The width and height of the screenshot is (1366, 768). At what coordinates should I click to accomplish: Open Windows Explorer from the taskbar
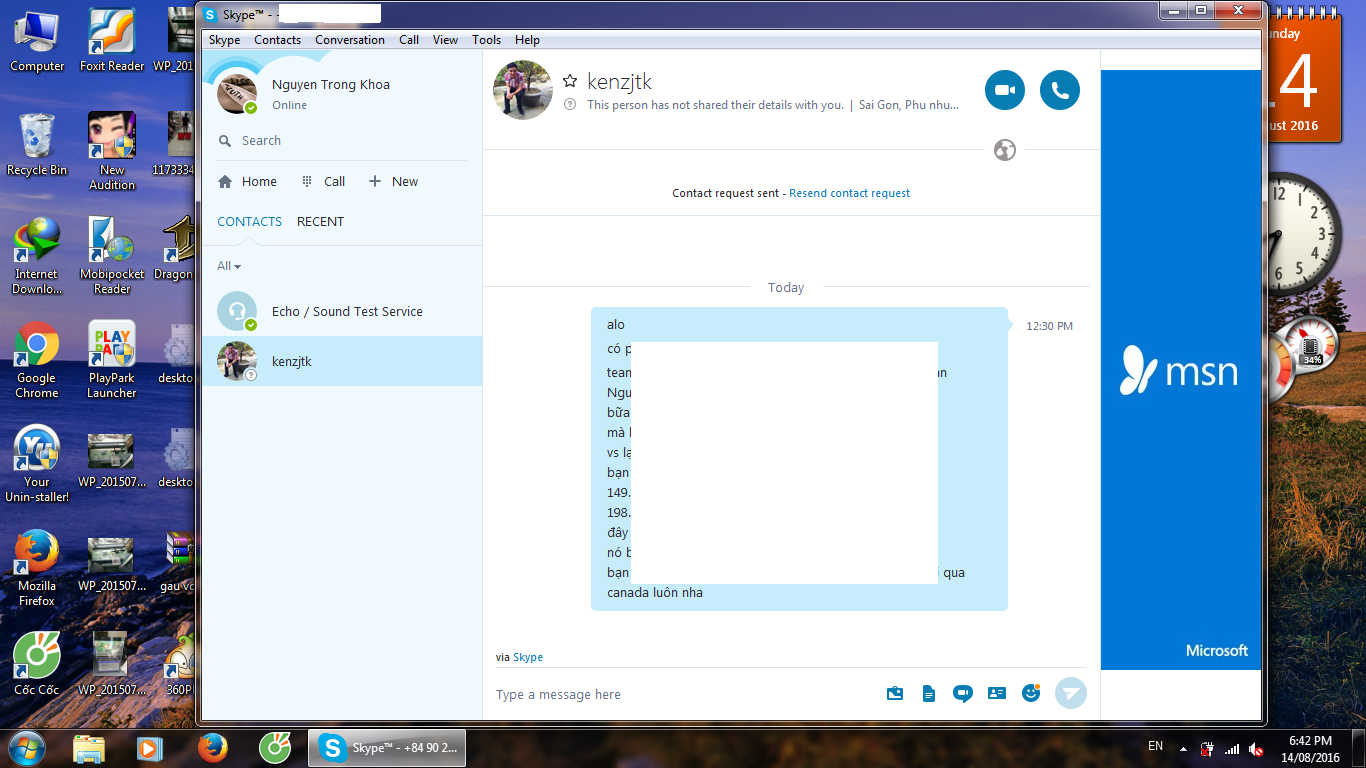point(89,748)
